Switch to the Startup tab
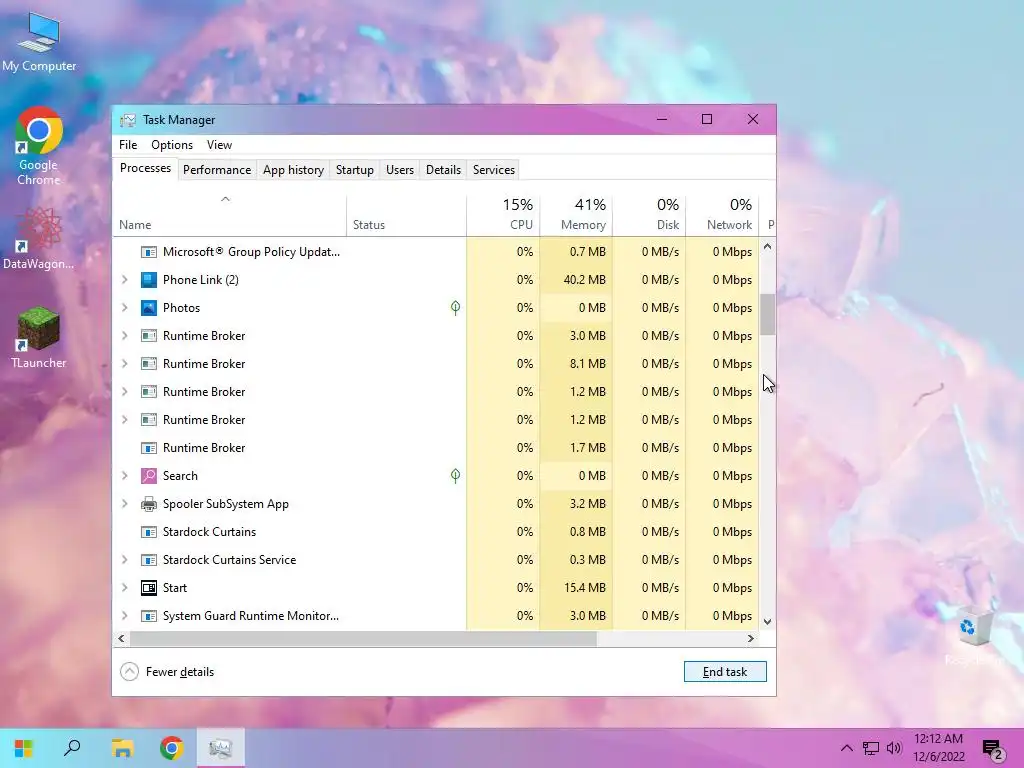This screenshot has width=1024, height=768. 355,170
